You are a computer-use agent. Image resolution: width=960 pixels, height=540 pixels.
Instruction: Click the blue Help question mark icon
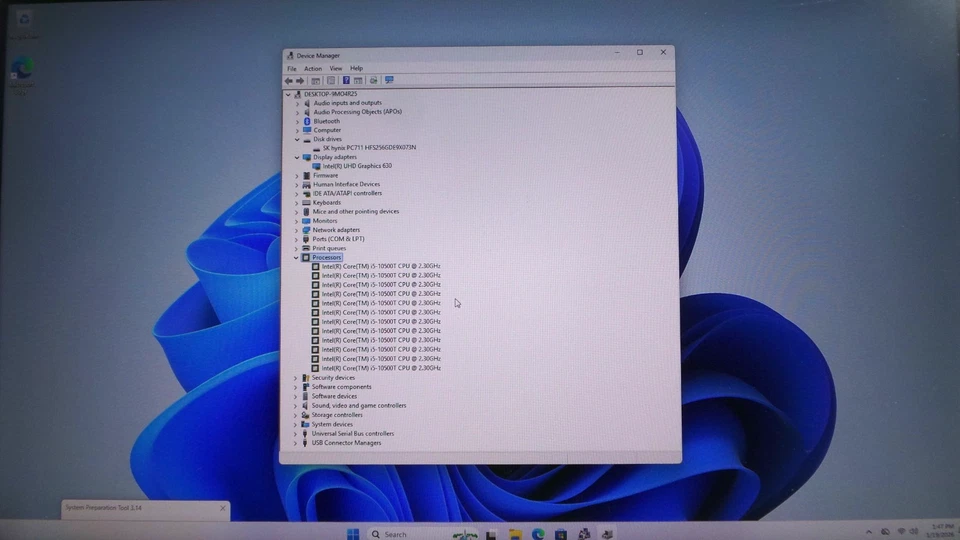pos(346,80)
